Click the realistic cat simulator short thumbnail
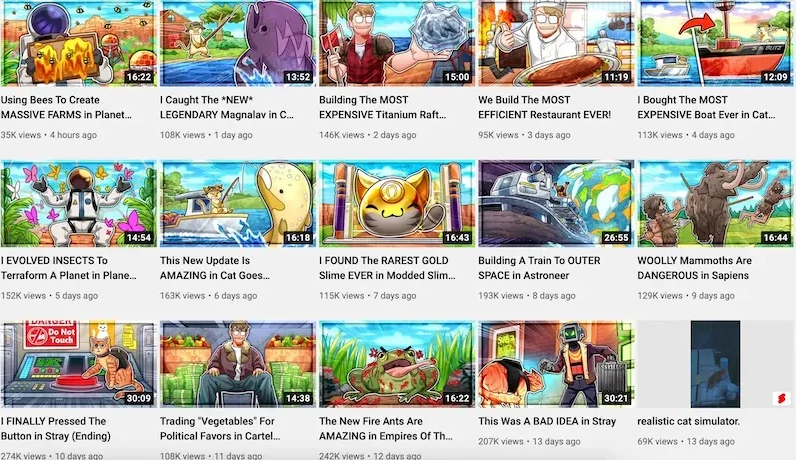Image resolution: width=796 pixels, height=460 pixels. point(715,364)
